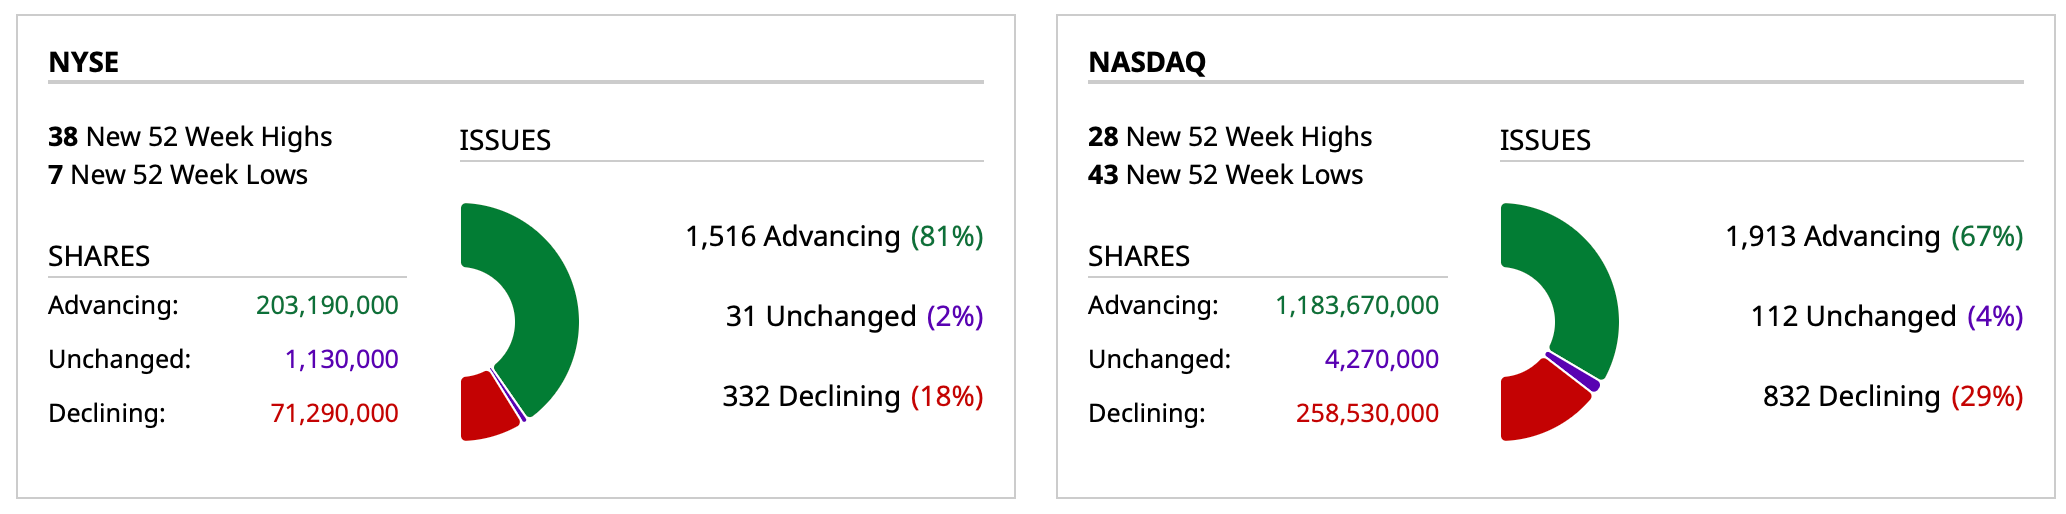Viewport: 2066px width, 514px height.
Task: Click the red declining segment of NYSE donut
Action: 484,408
